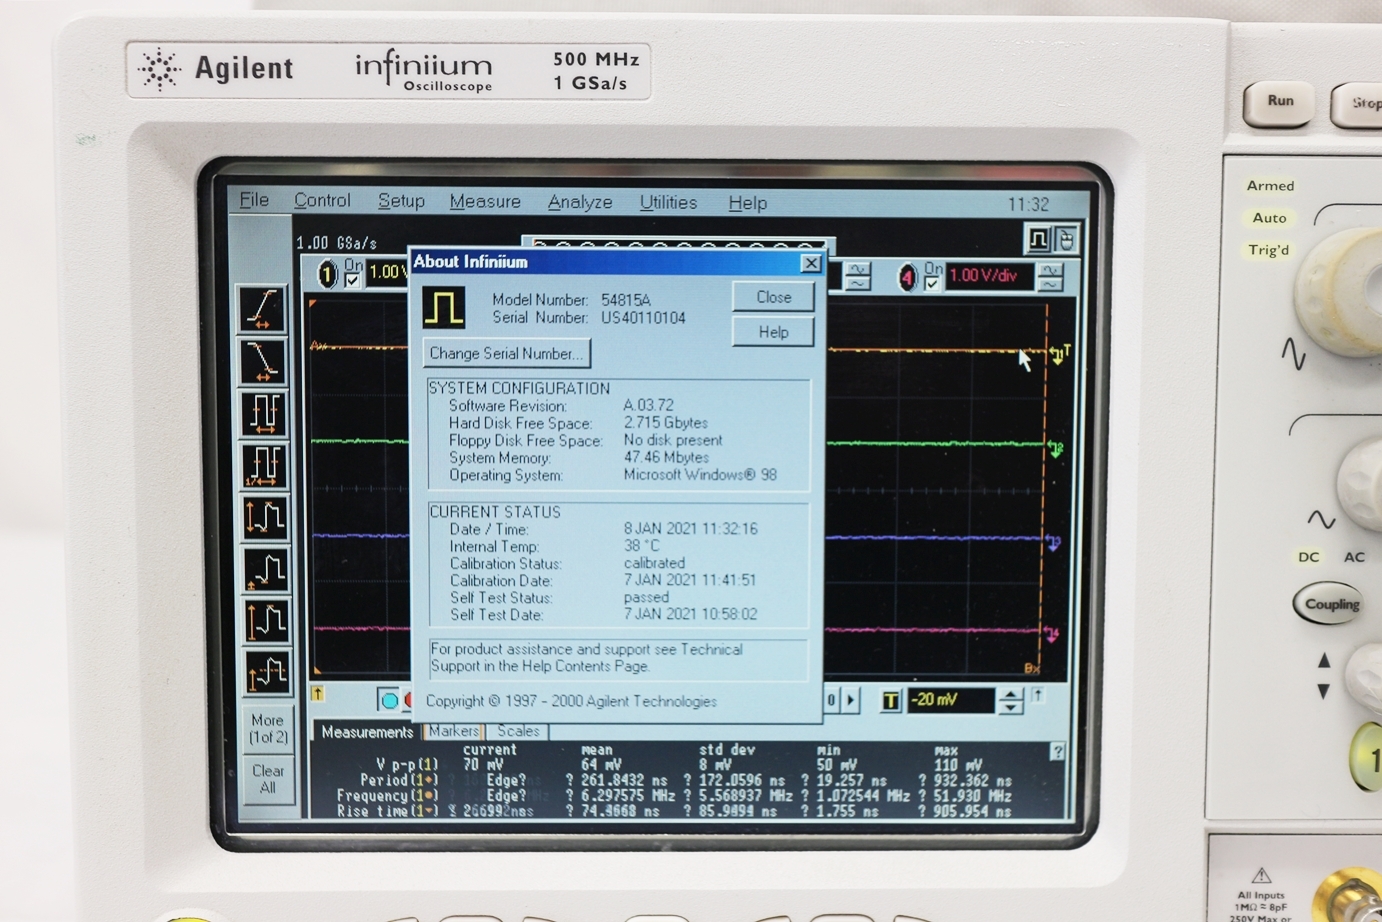Click the pulse icon with bottom-level arrow
The image size is (1382, 922).
(x=266, y=569)
